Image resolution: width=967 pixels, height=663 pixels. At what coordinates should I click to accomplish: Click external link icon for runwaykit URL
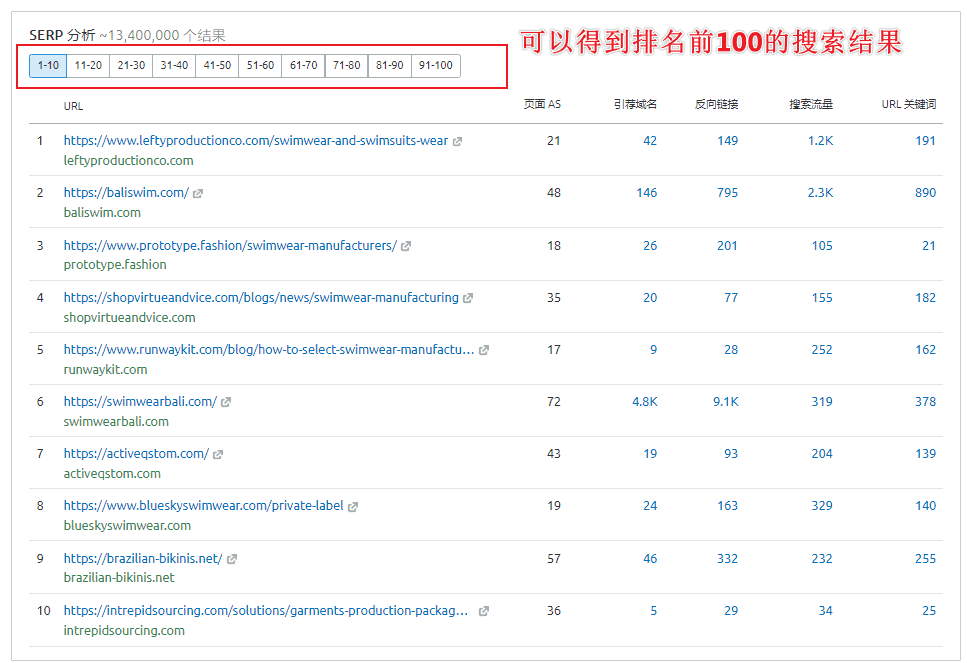(x=484, y=350)
